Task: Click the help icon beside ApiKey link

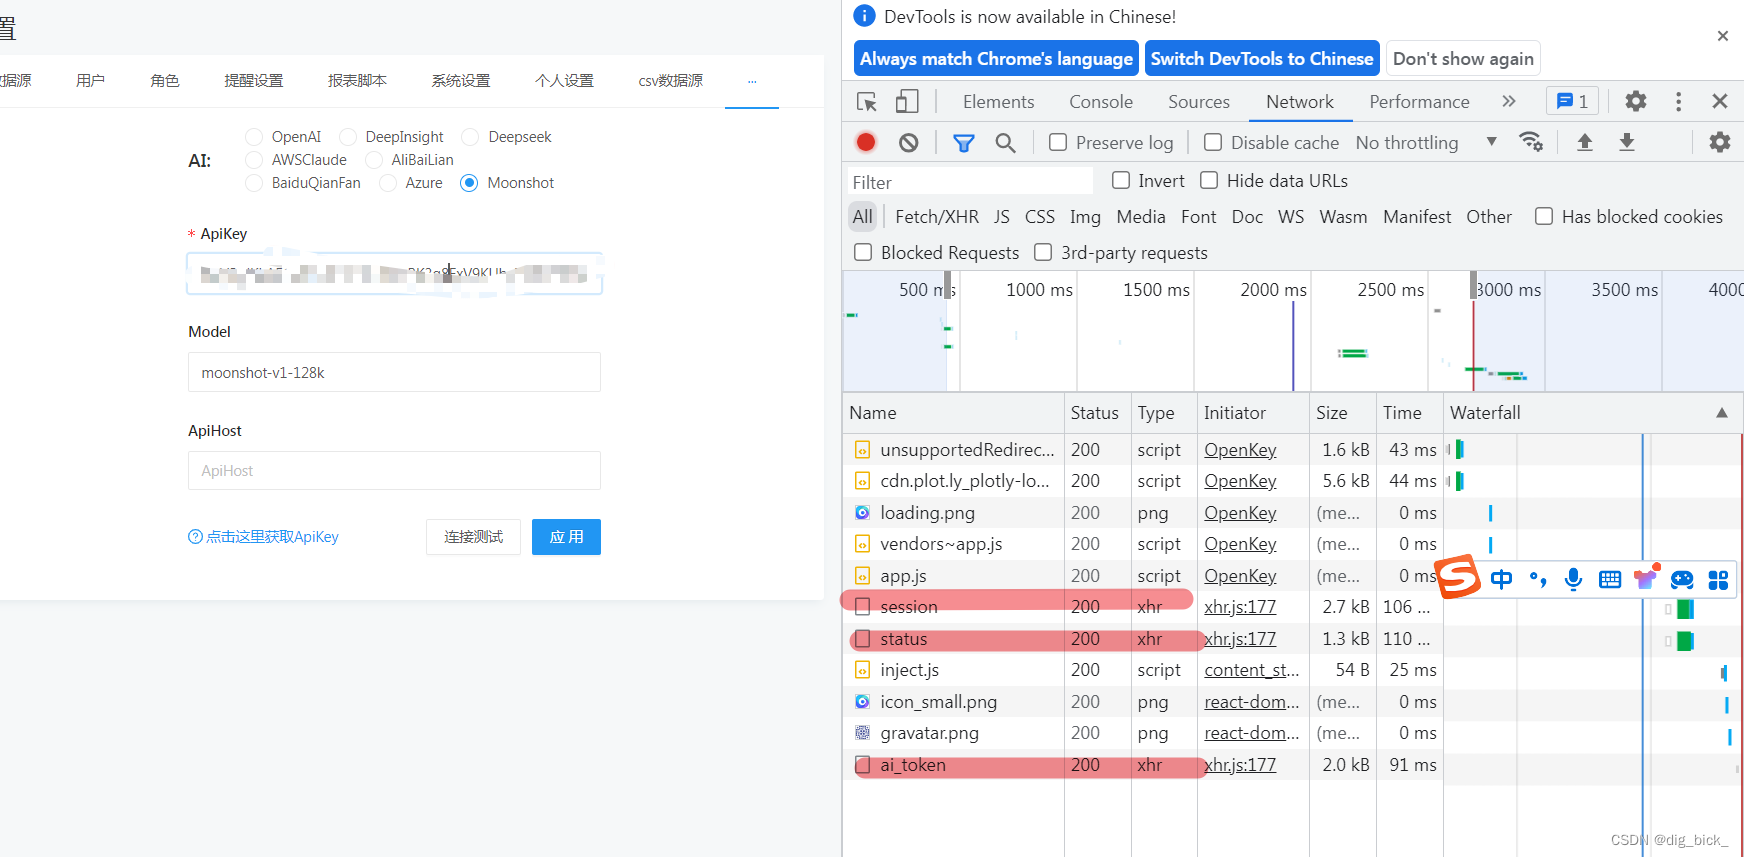Action: [195, 537]
